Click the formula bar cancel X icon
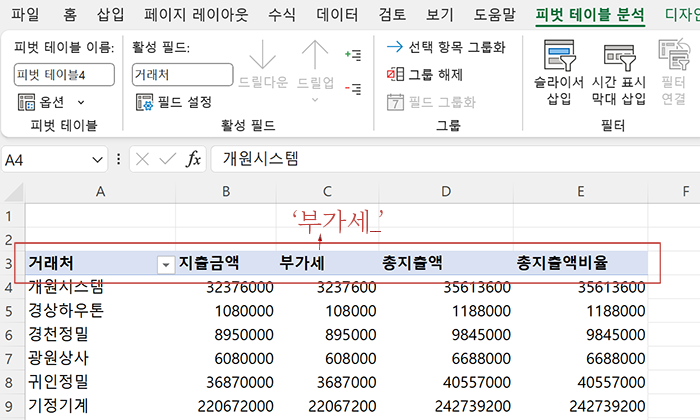 tap(142, 159)
